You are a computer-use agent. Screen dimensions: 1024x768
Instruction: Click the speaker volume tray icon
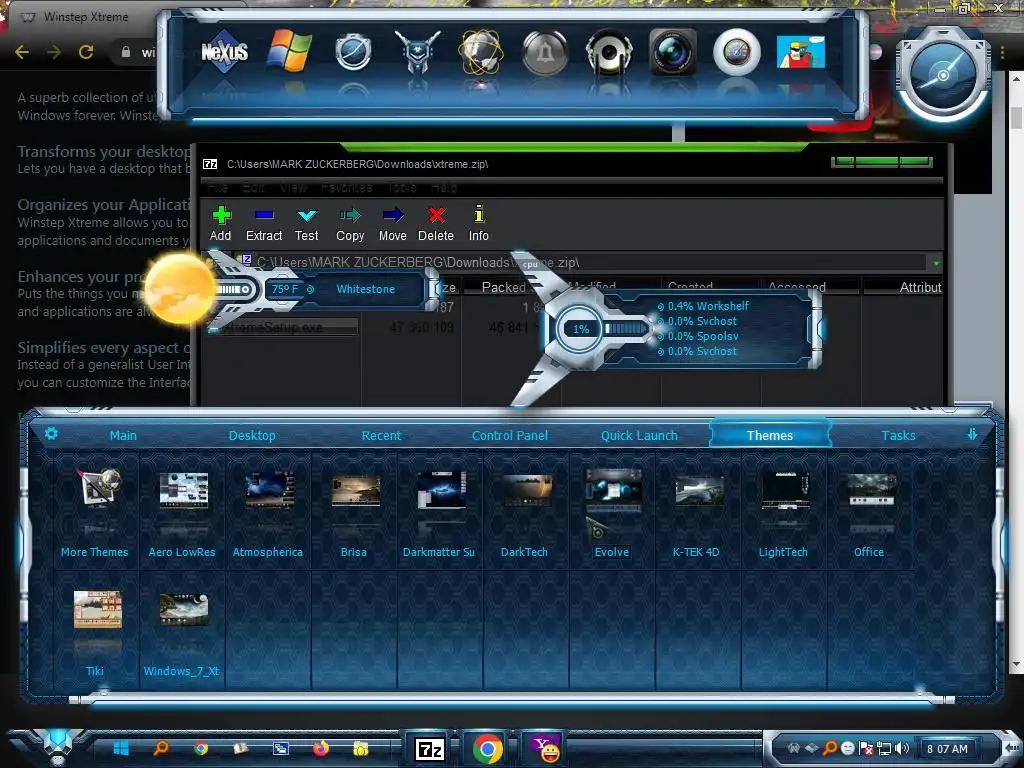[903, 748]
